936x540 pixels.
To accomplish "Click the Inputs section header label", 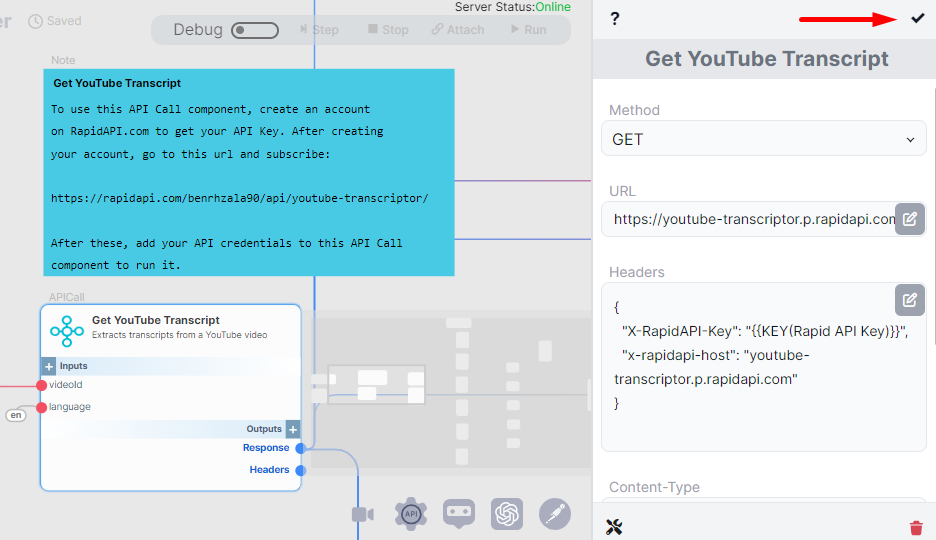I will pyautogui.click(x=73, y=366).
